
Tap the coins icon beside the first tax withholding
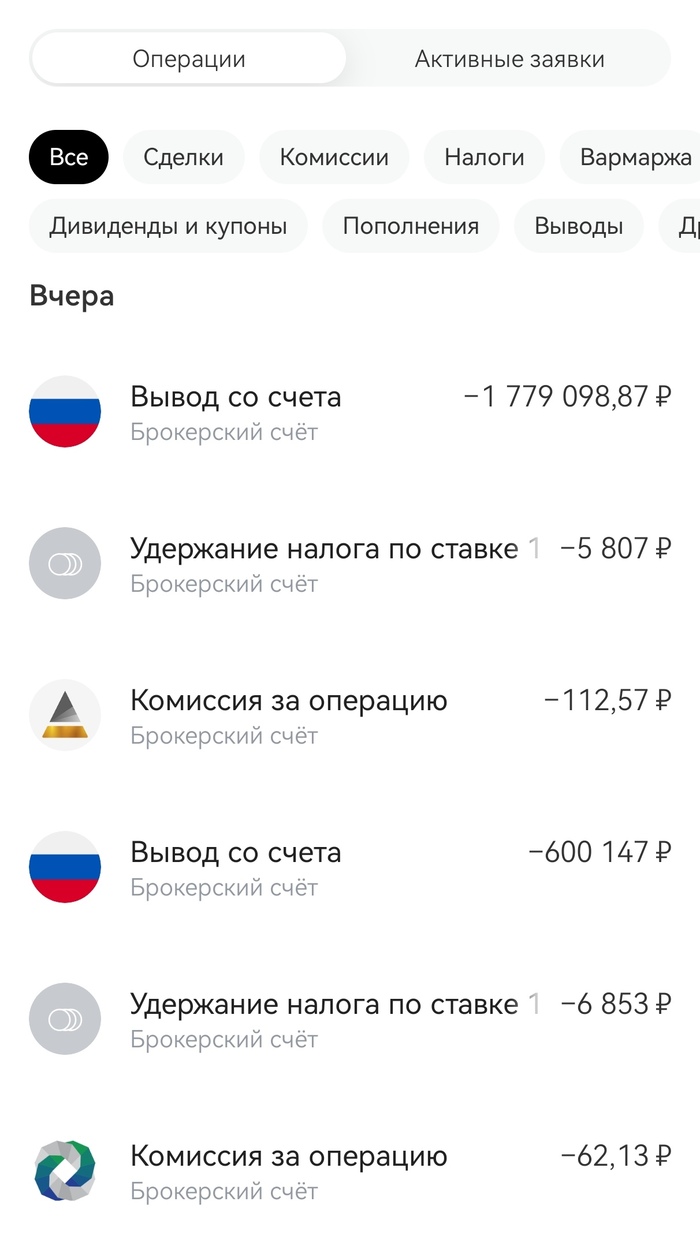[x=65, y=563]
